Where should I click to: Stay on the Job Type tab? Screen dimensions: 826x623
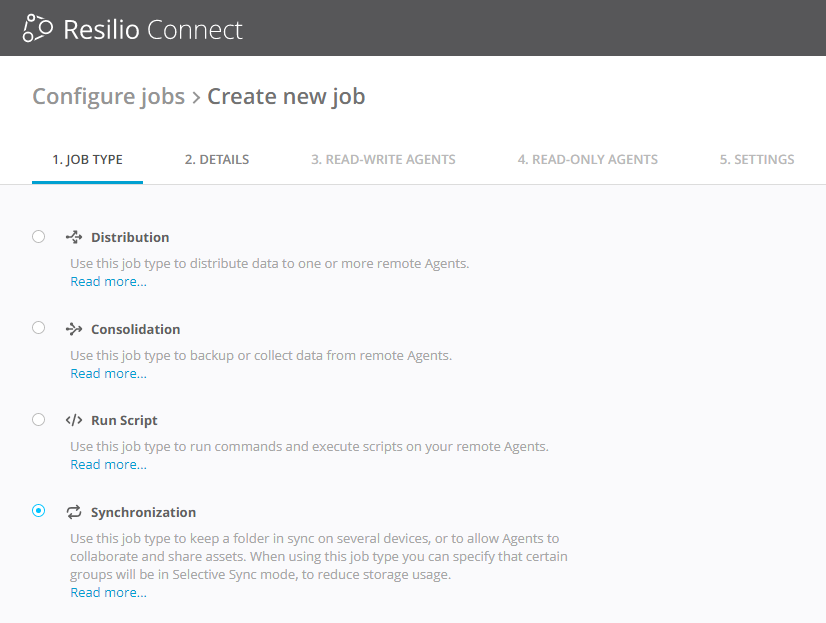87,159
